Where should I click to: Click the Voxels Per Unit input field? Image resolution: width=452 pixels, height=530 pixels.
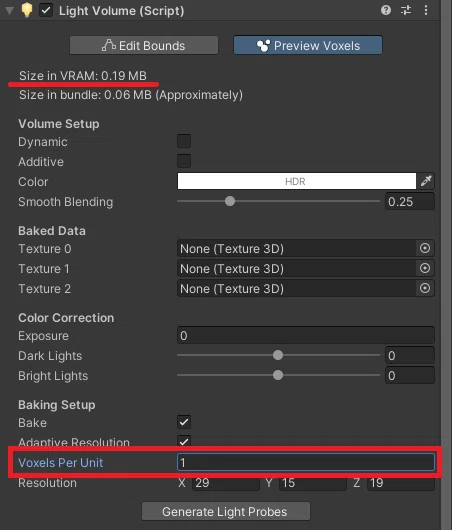(306, 462)
